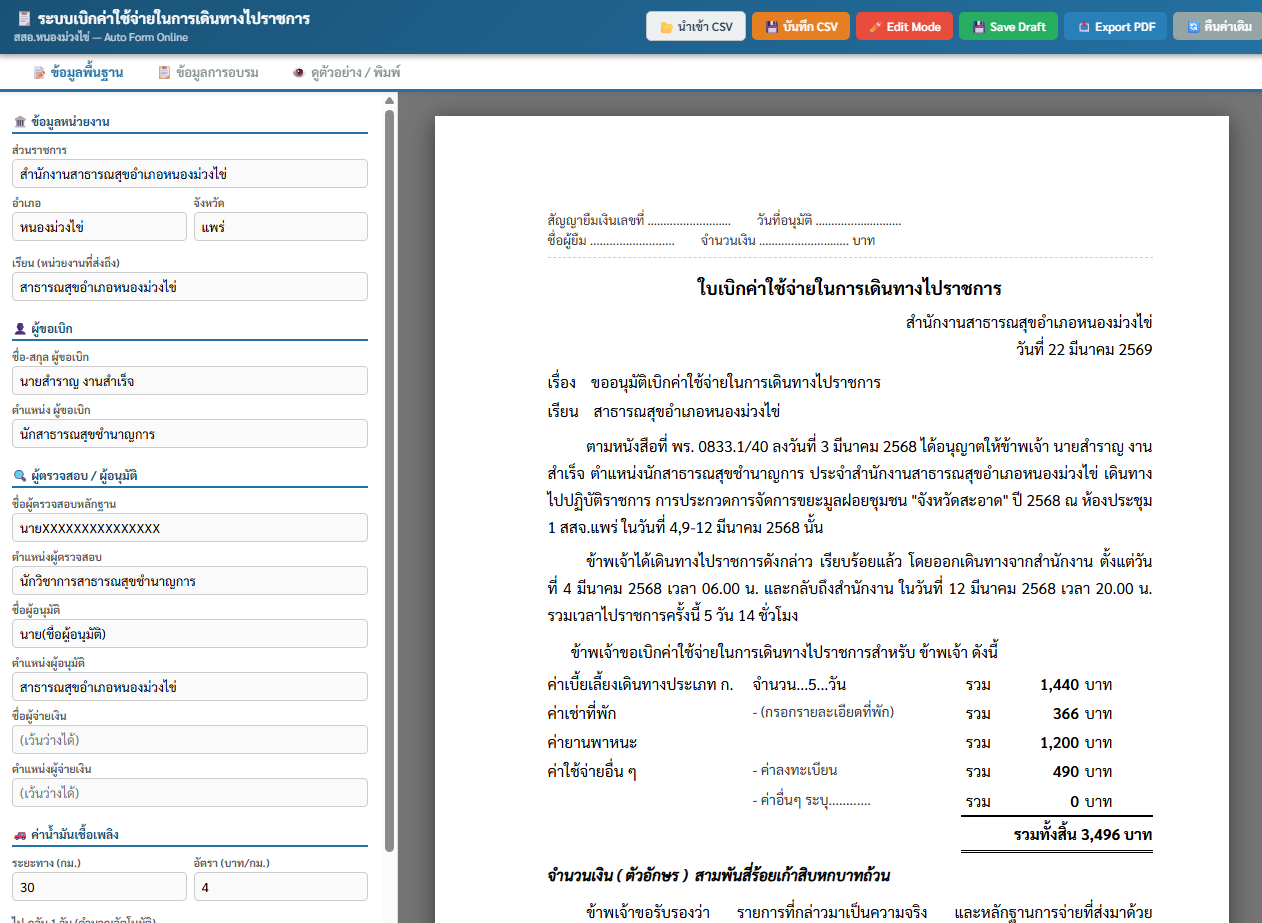Click the magnifier icon beside ผู้ตรวจสอบ / ผู้อนุมัติ
This screenshot has width=1262, height=923.
20,475
